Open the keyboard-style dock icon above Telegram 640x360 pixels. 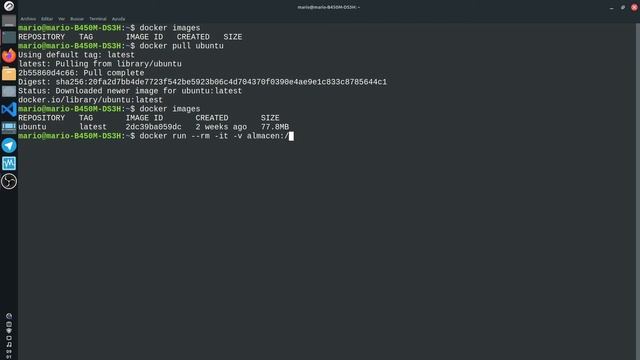[9, 128]
